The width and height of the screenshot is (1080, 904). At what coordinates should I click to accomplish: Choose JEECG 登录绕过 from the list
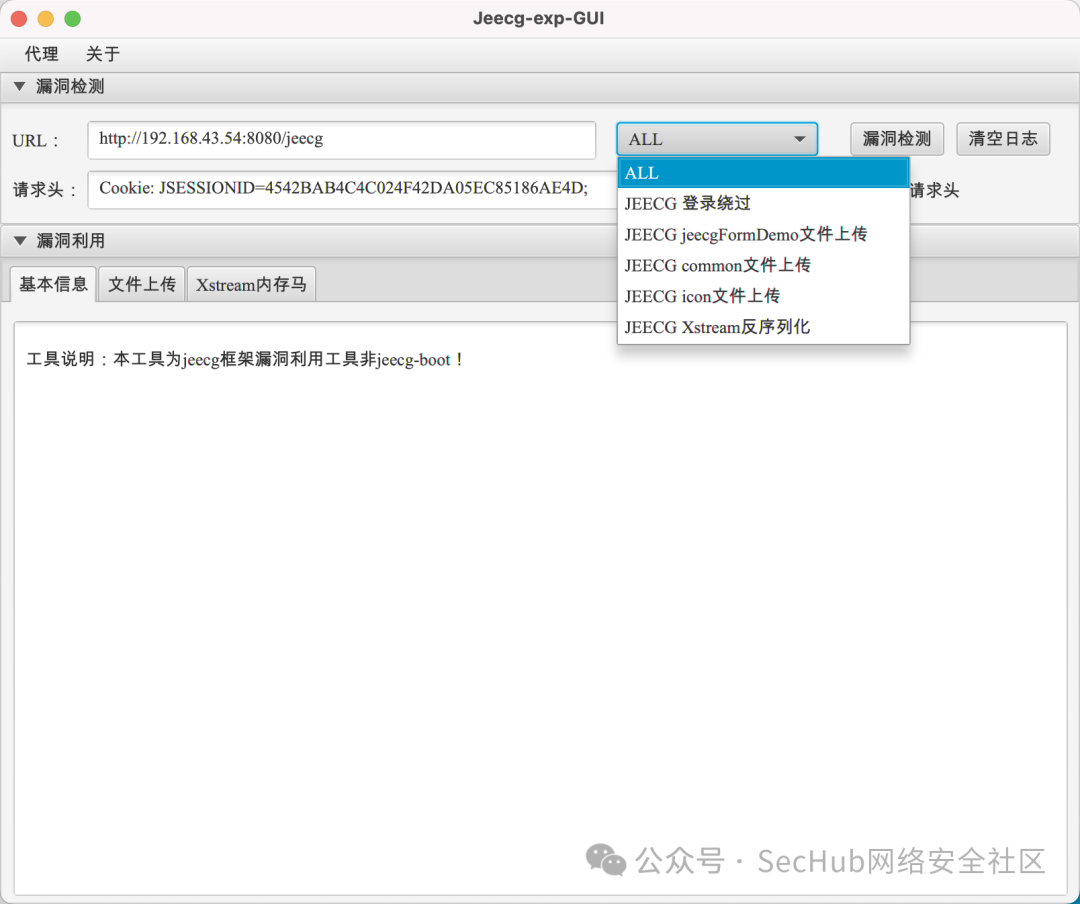tap(763, 203)
